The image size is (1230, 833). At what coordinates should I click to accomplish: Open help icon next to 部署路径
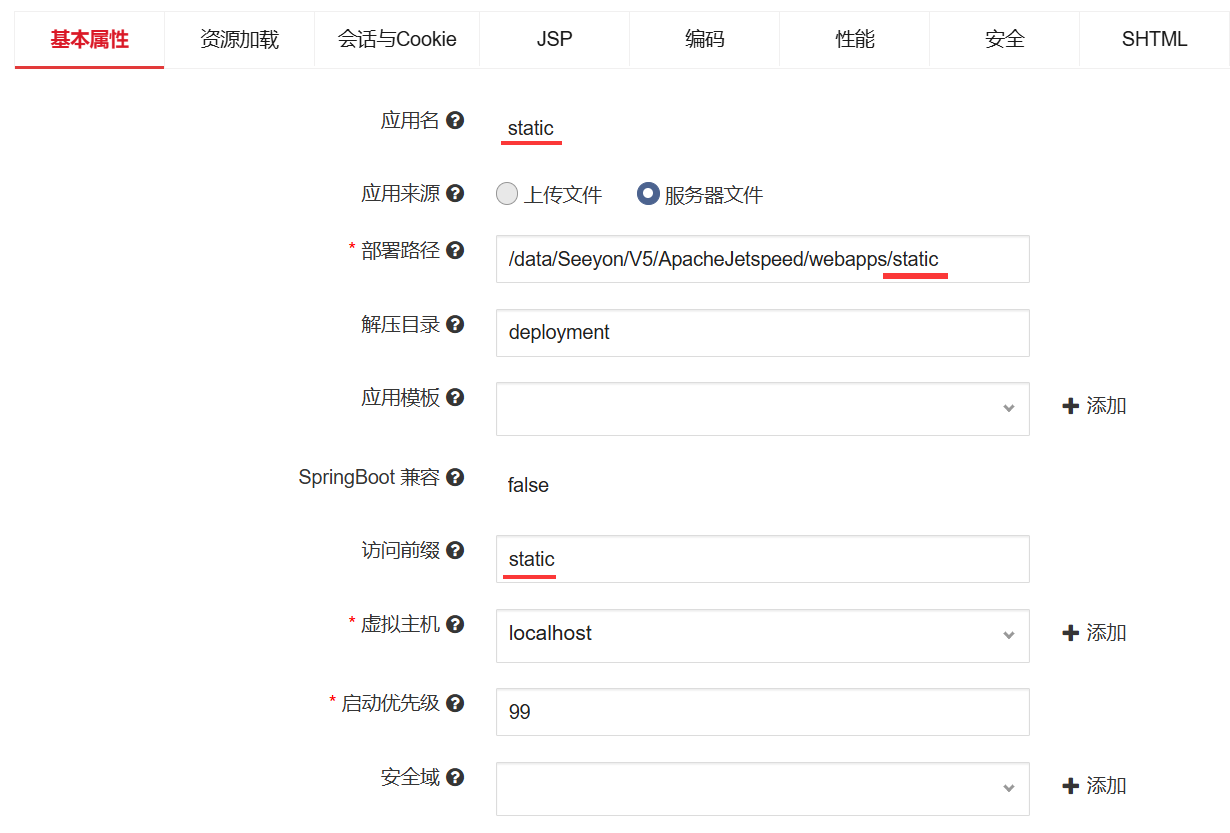(455, 250)
